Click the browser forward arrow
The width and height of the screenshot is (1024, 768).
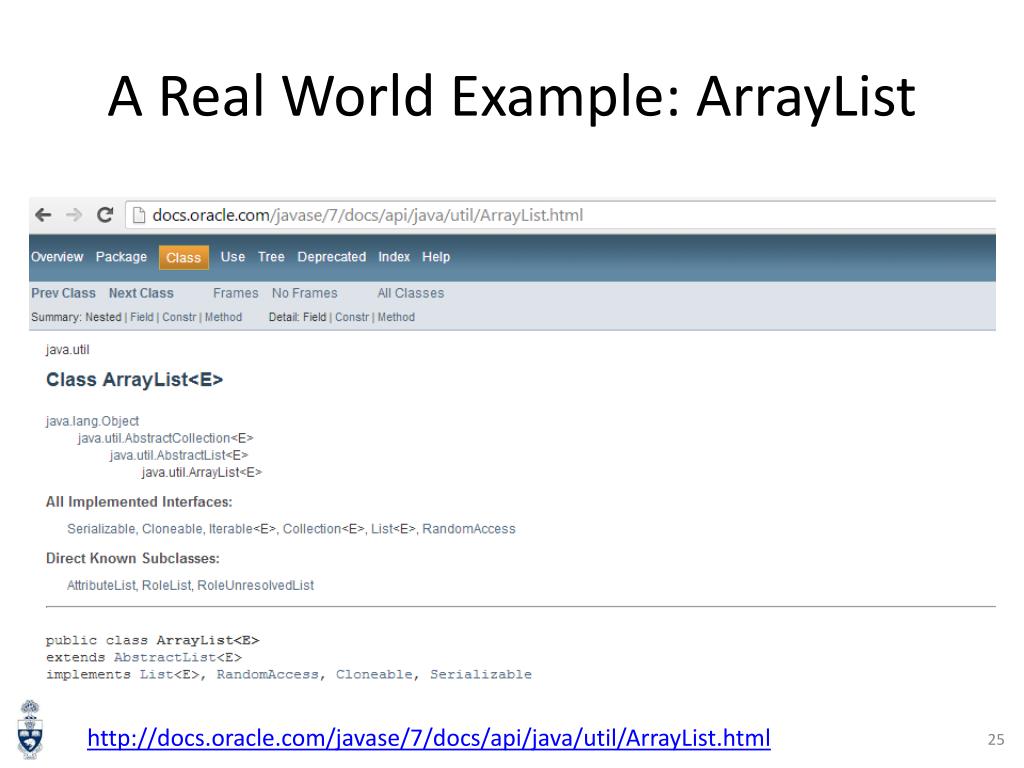tap(74, 215)
